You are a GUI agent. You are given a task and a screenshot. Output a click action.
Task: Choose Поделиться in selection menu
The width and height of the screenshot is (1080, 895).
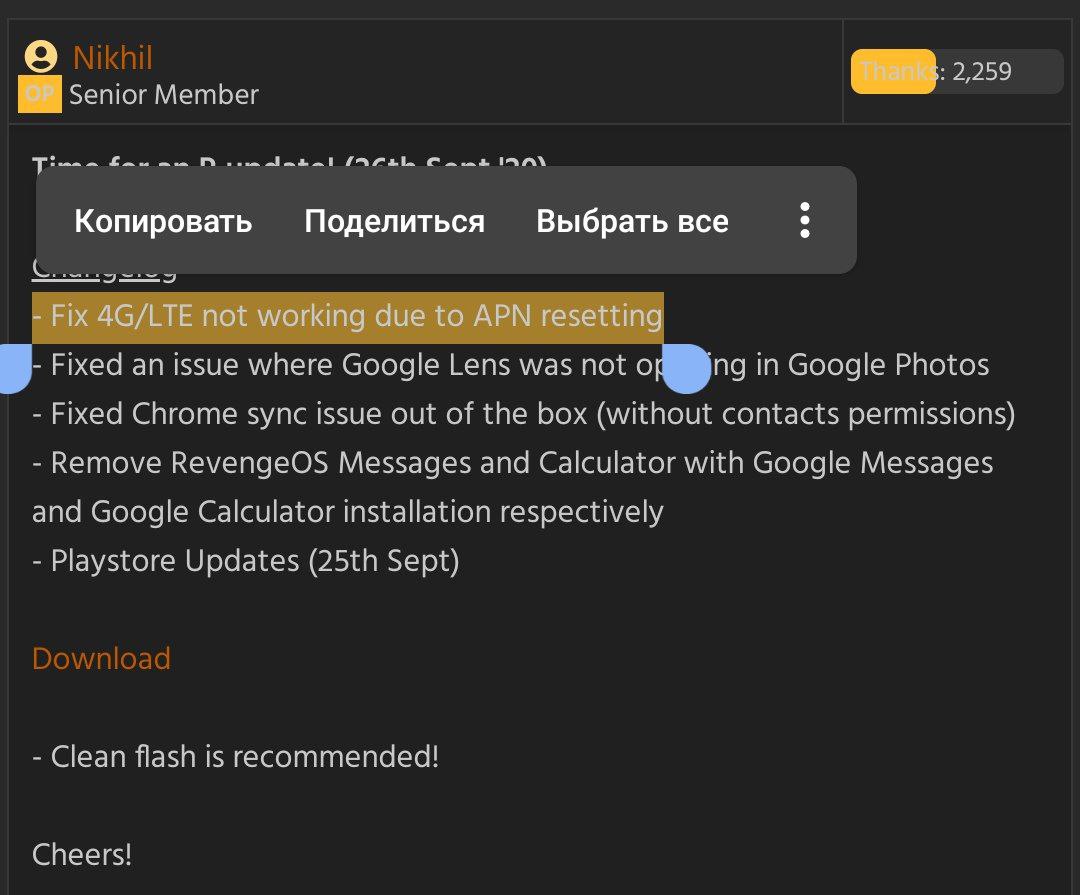tap(395, 221)
